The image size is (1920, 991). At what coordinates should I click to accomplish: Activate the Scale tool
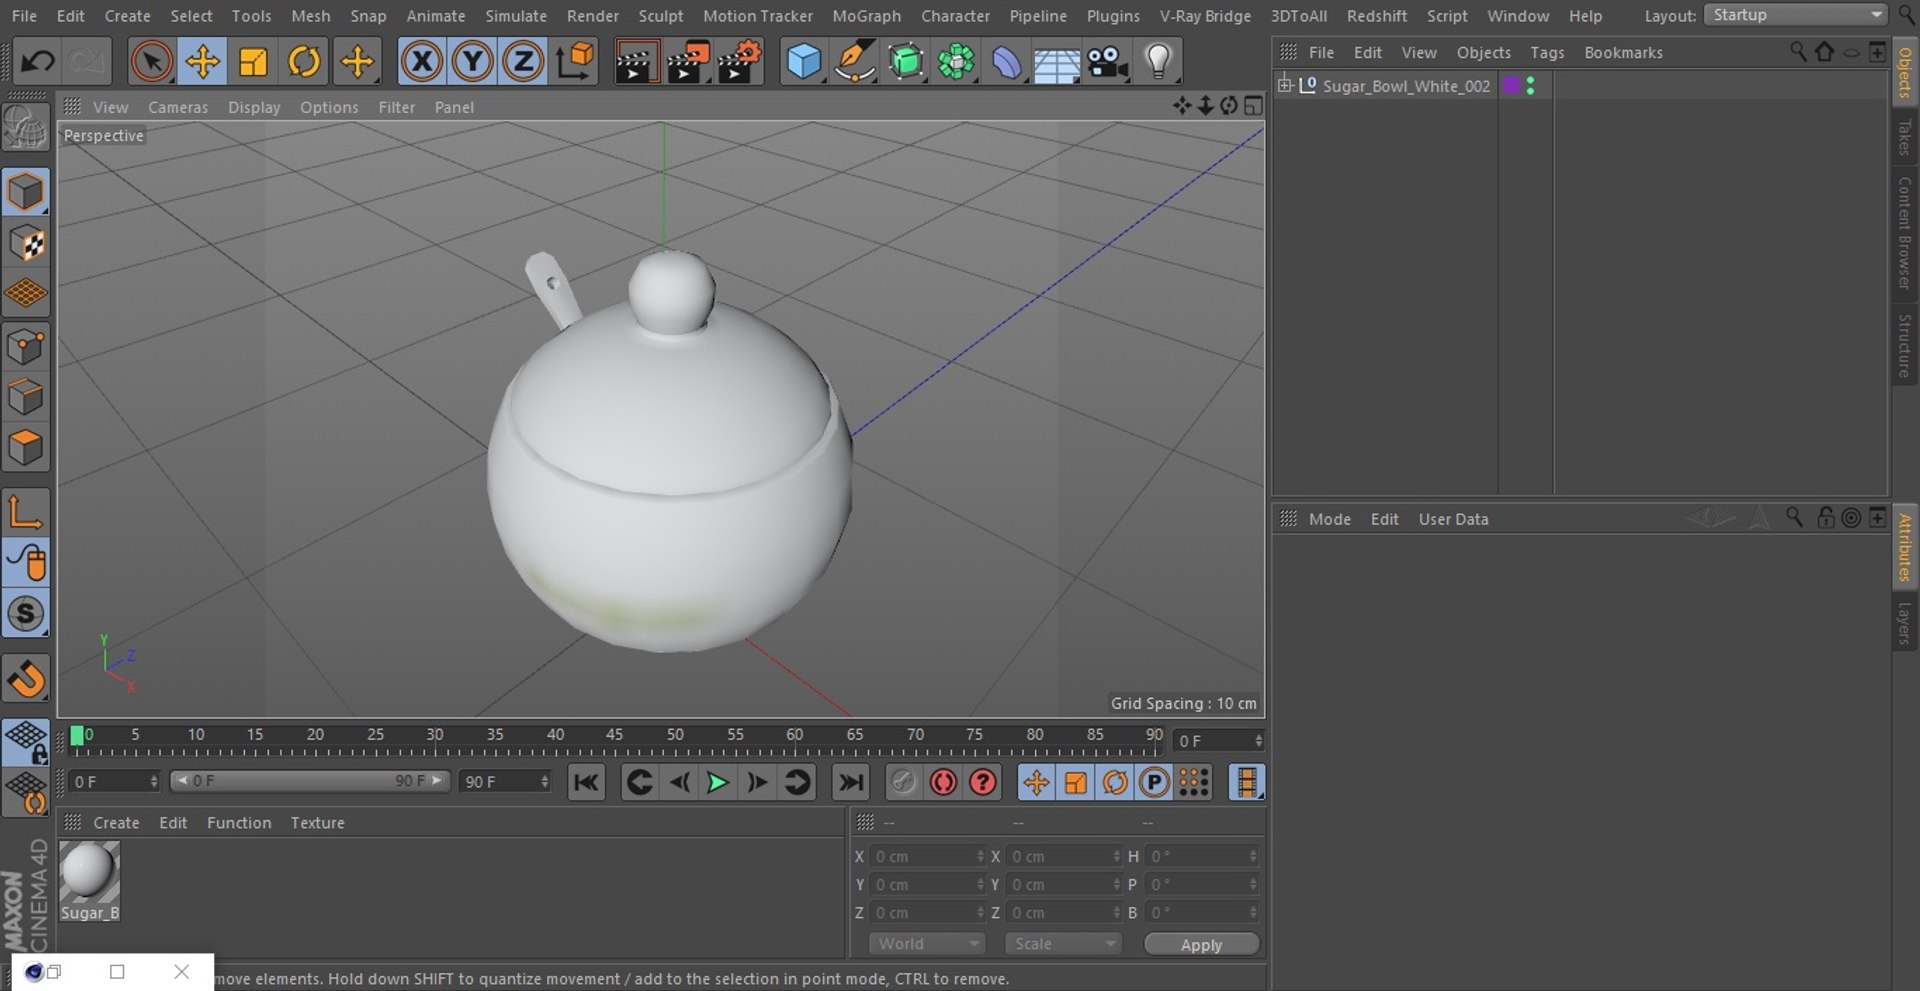(x=253, y=62)
